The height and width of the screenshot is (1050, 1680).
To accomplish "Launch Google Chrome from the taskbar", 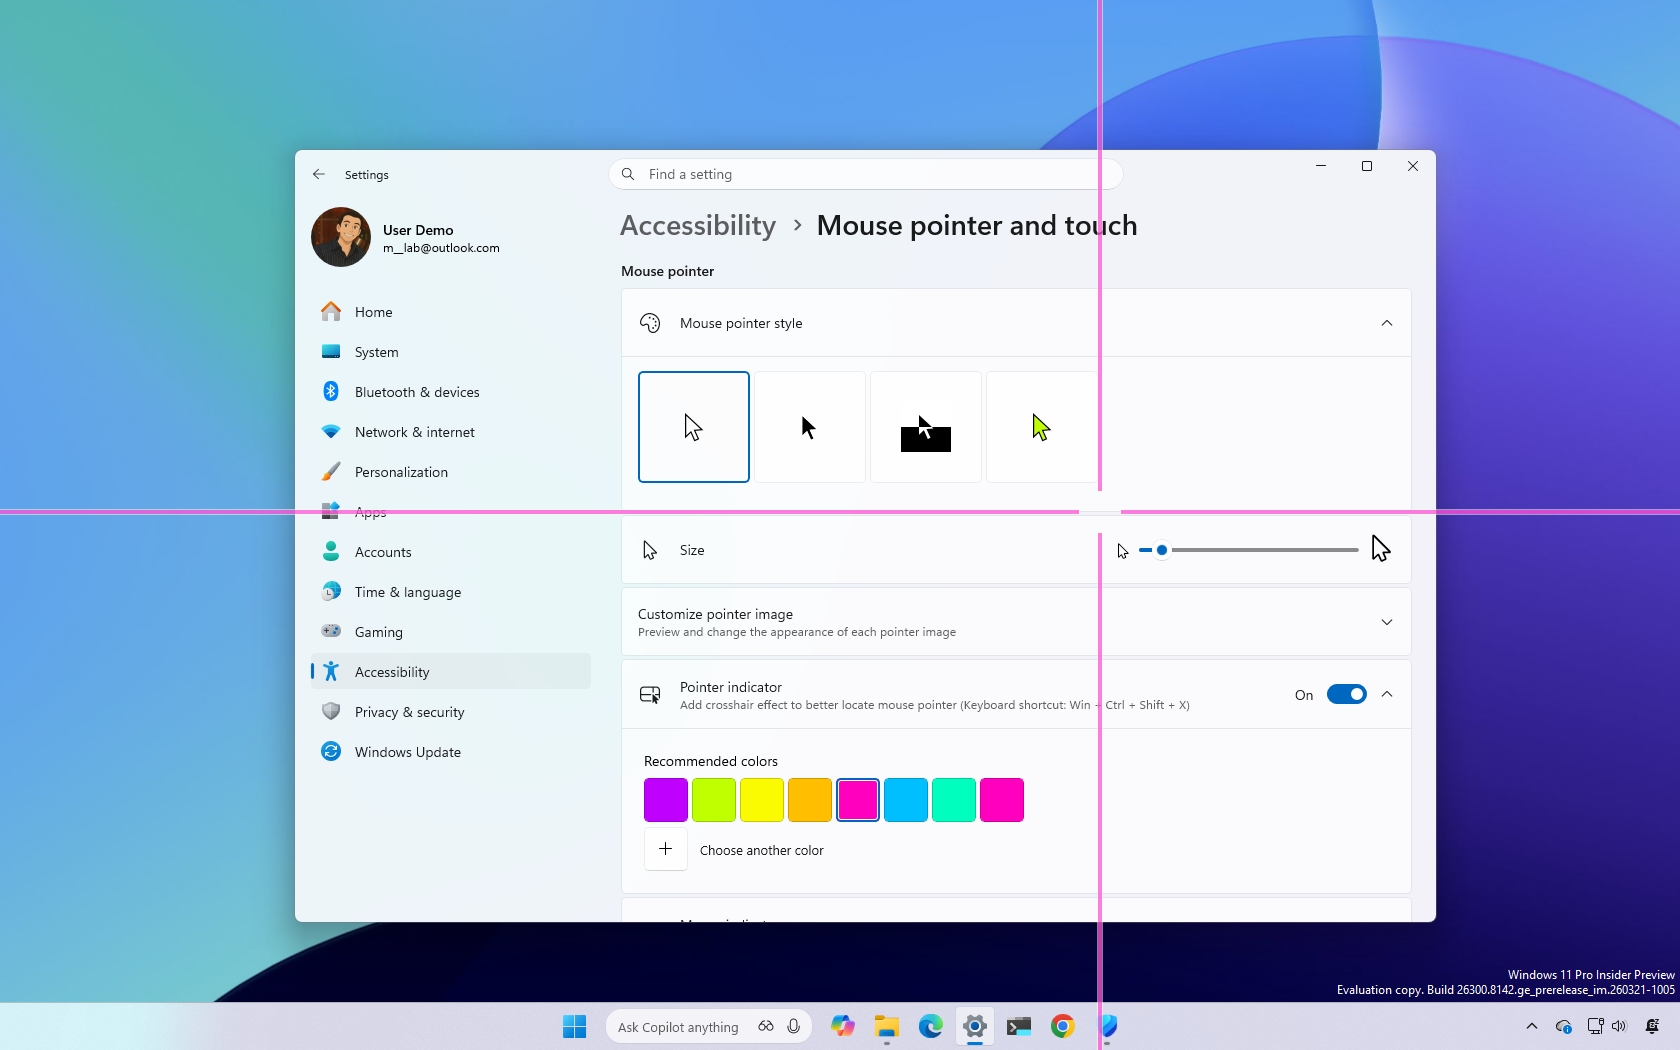I will point(1062,1026).
